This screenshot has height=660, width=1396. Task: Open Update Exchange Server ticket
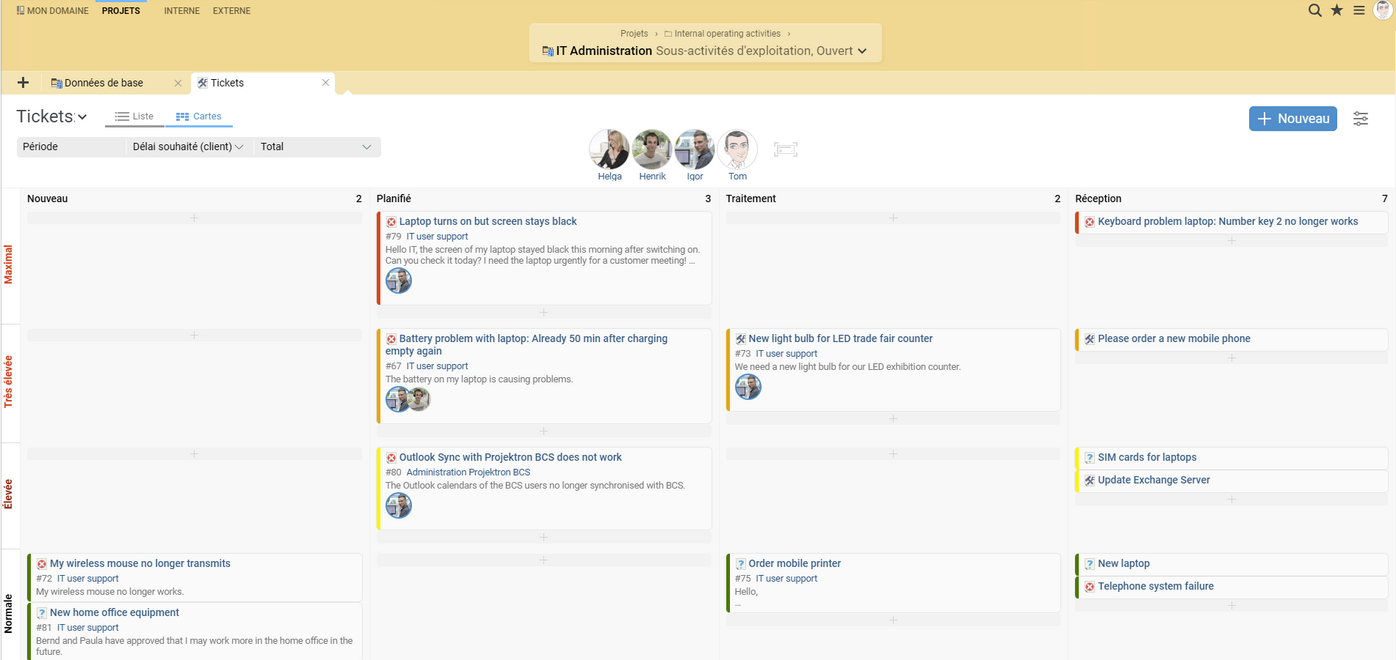pyautogui.click(x=1154, y=481)
